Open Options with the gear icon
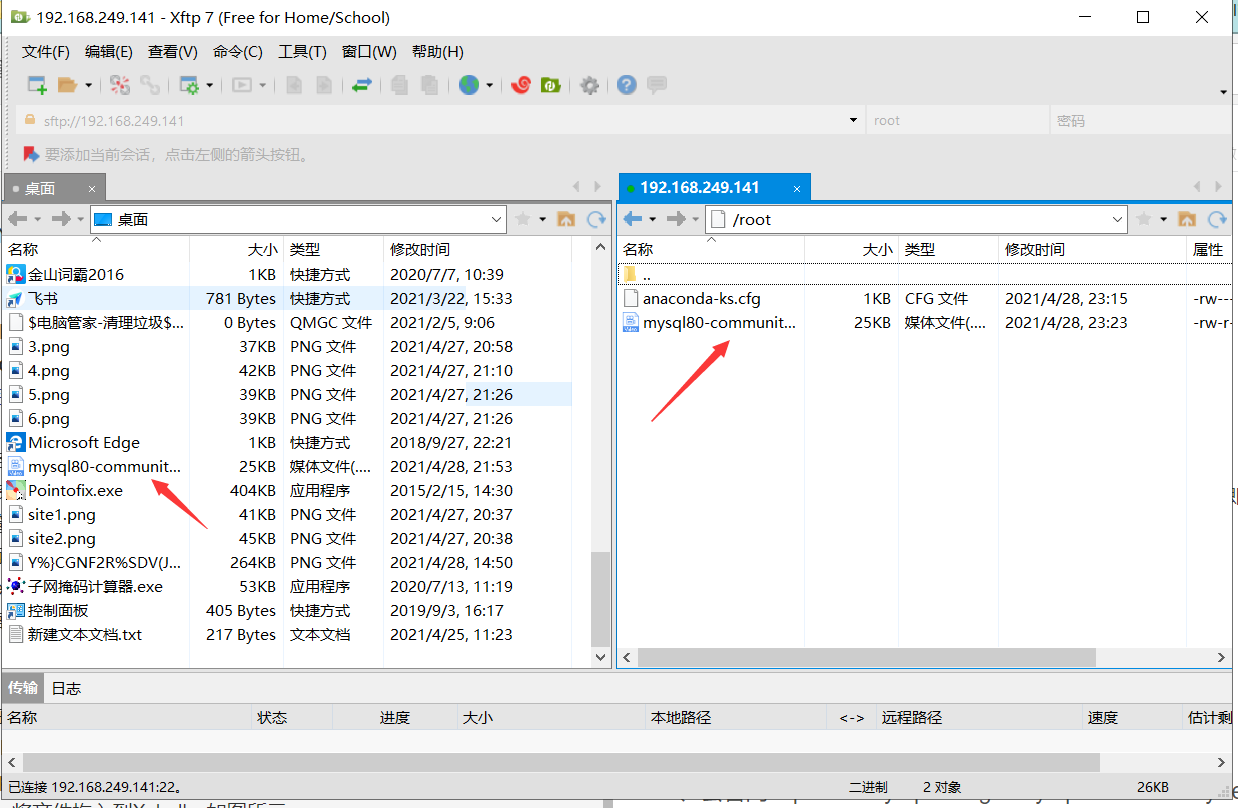The height and width of the screenshot is (808, 1238). tap(589, 85)
